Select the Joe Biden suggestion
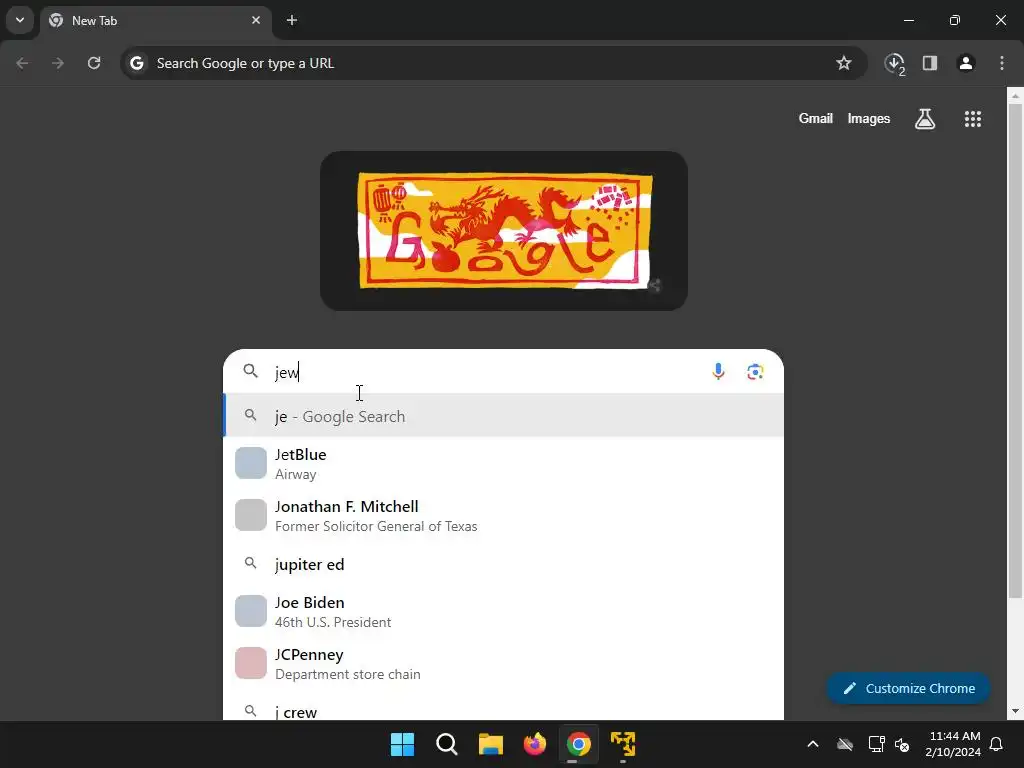The height and width of the screenshot is (768, 1024). pos(504,612)
